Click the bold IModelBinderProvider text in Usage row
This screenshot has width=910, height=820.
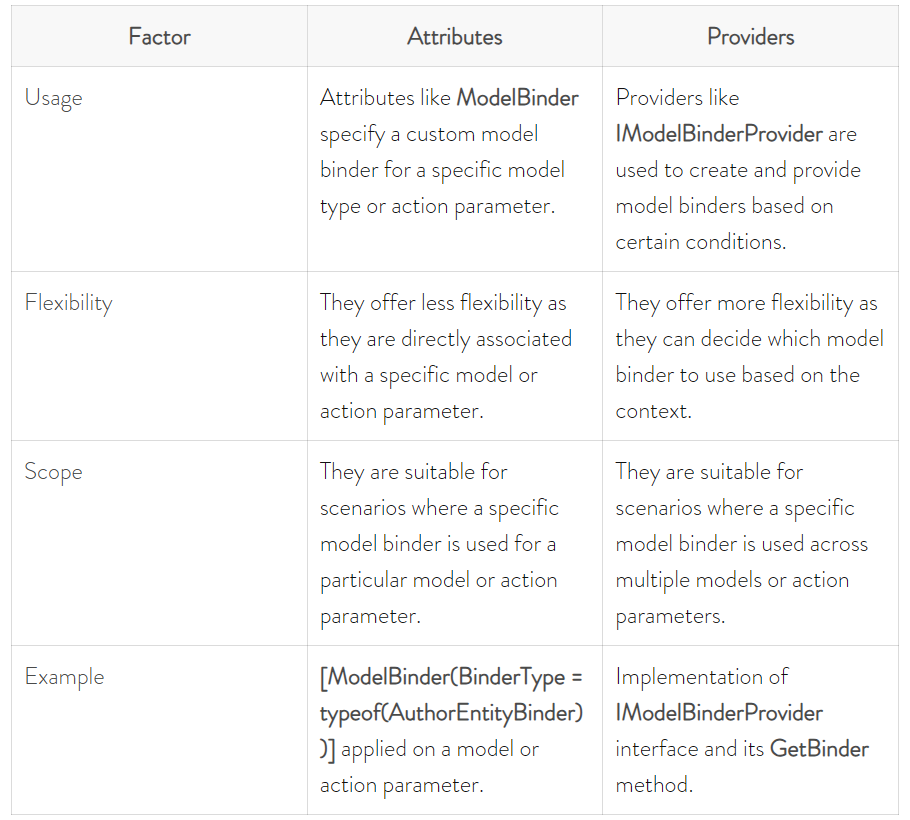tap(719, 134)
